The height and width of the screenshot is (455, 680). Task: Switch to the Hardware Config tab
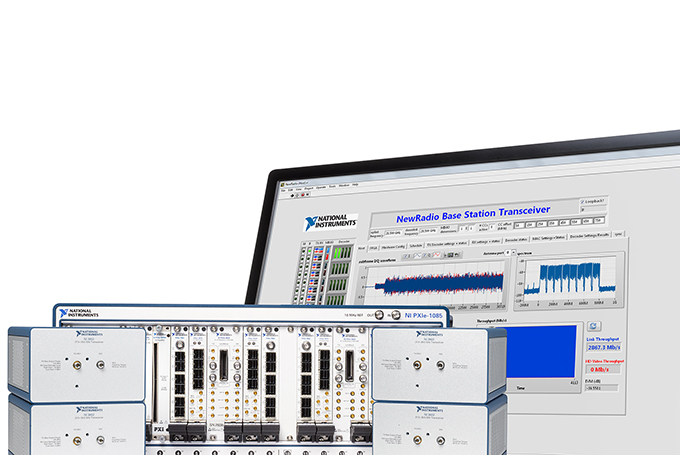(393, 247)
